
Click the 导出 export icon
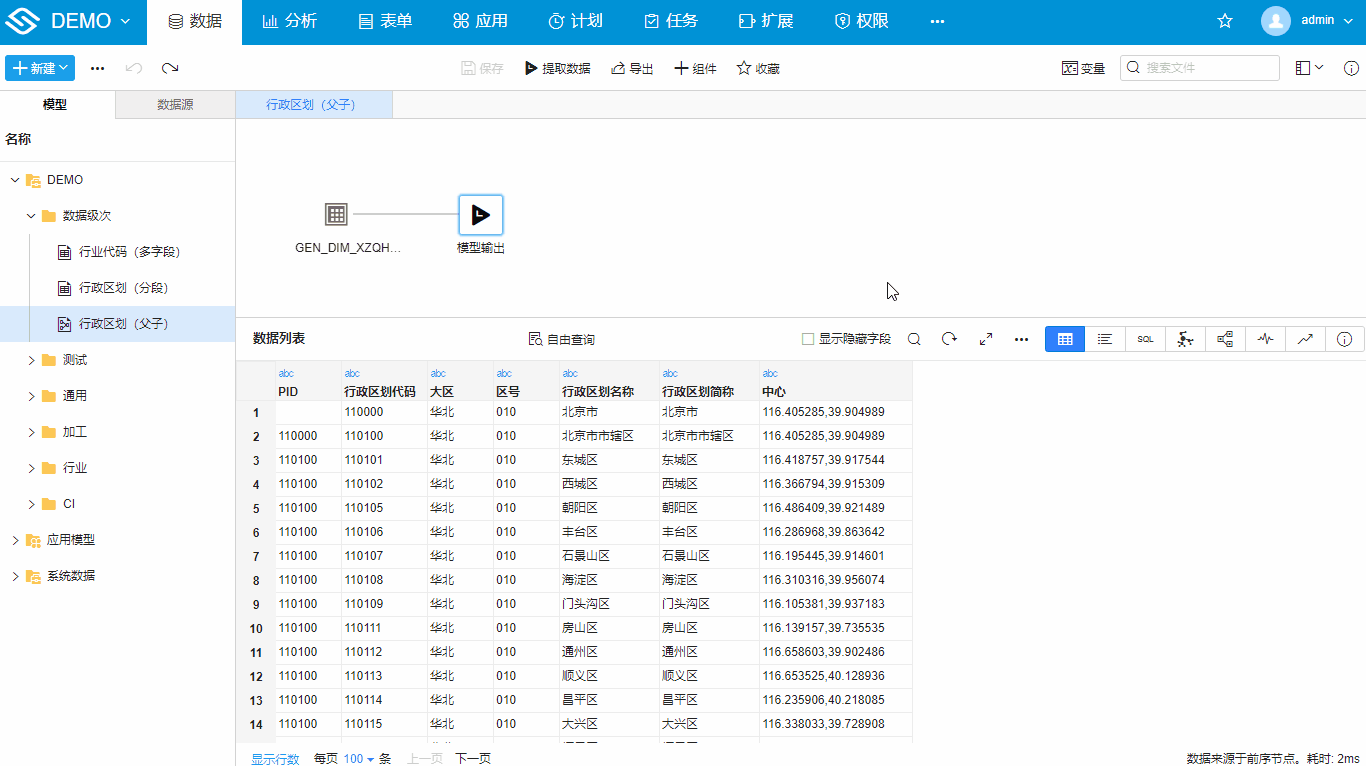pyautogui.click(x=620, y=69)
